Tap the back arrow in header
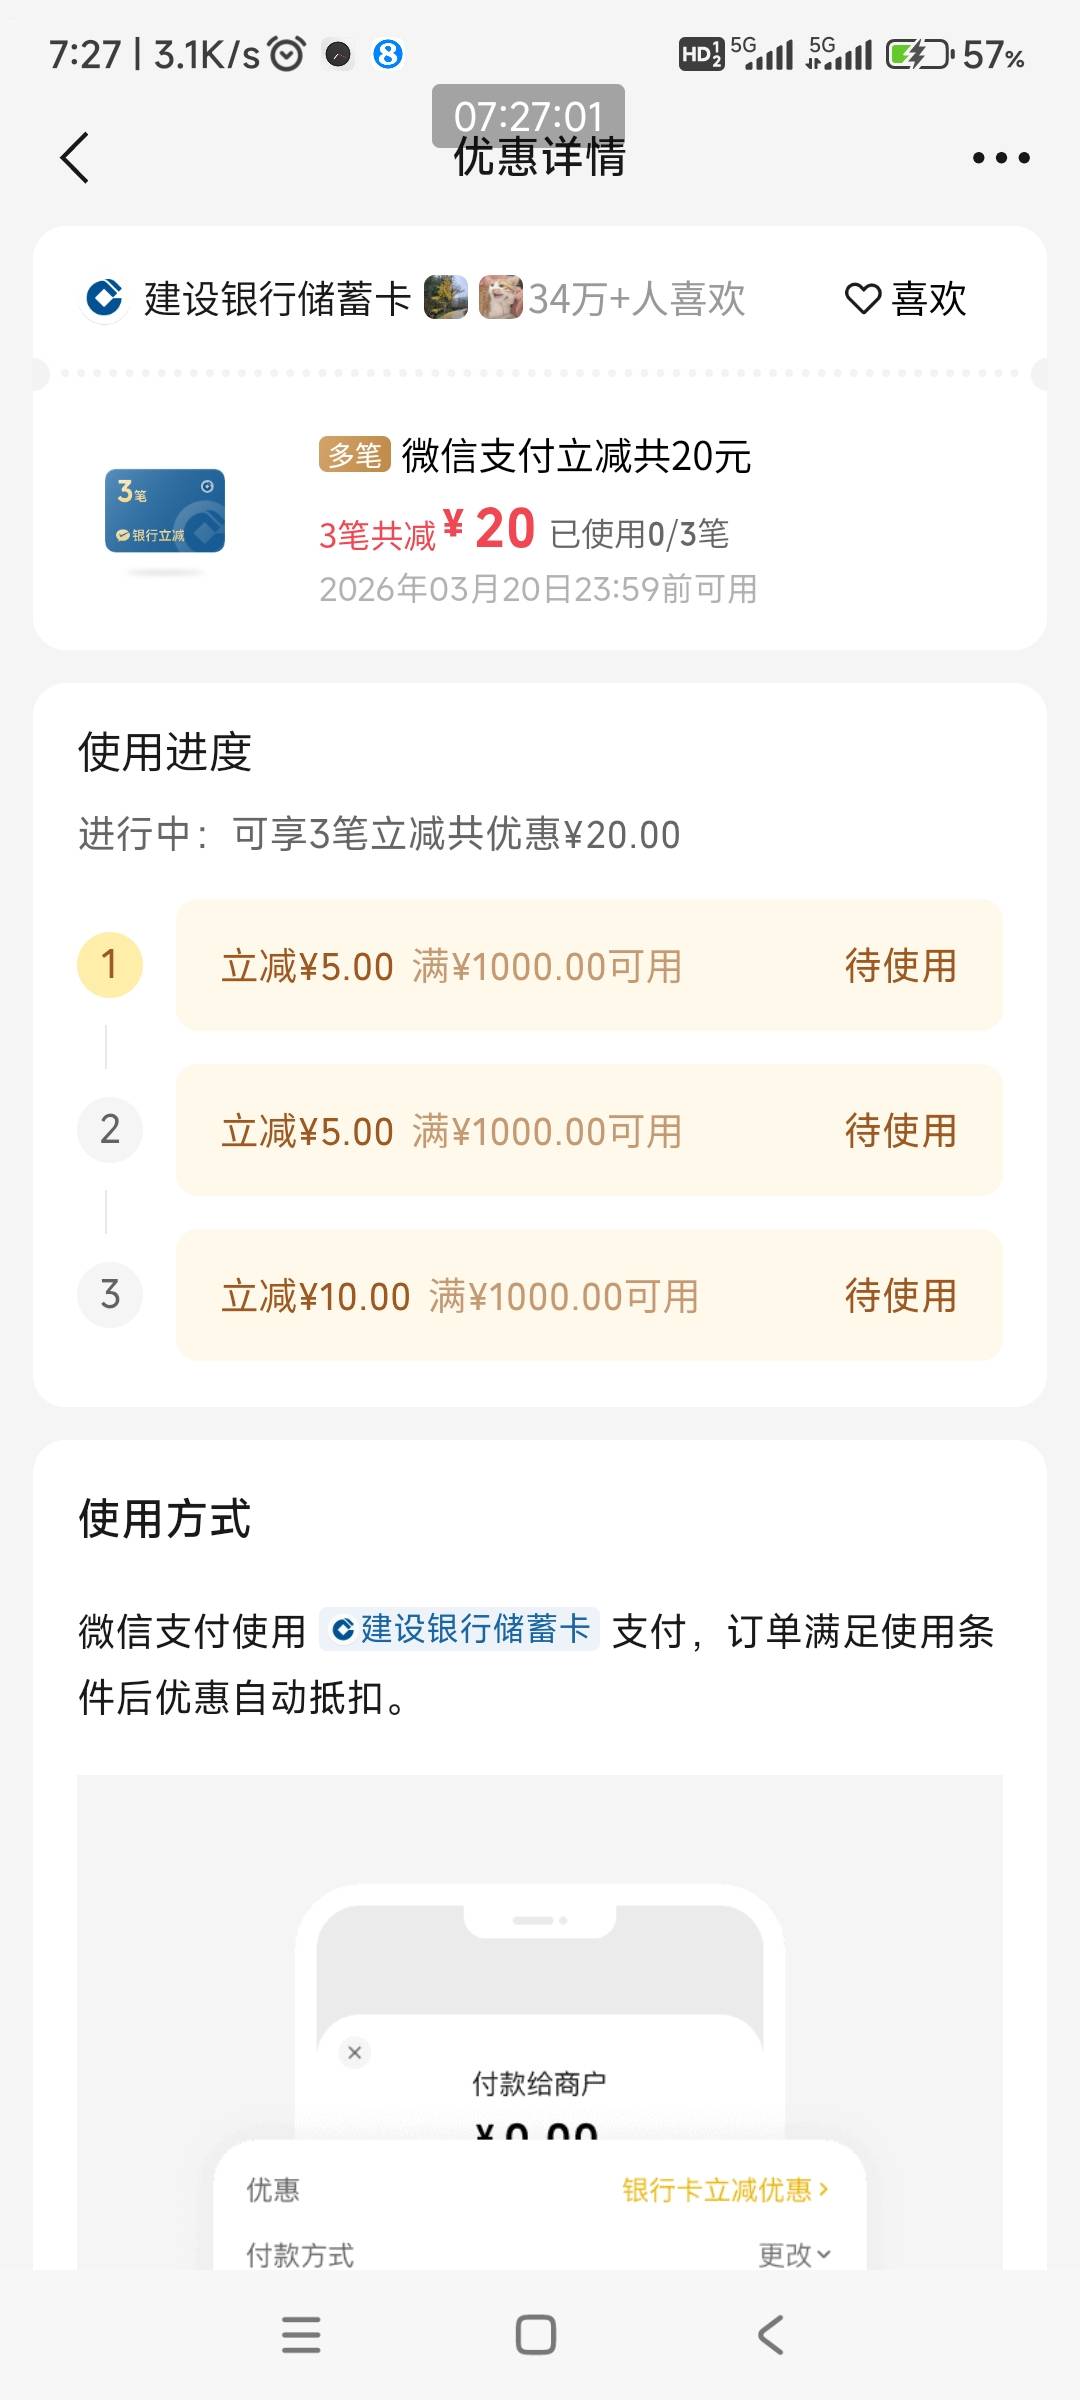The image size is (1080, 2400). tap(75, 158)
